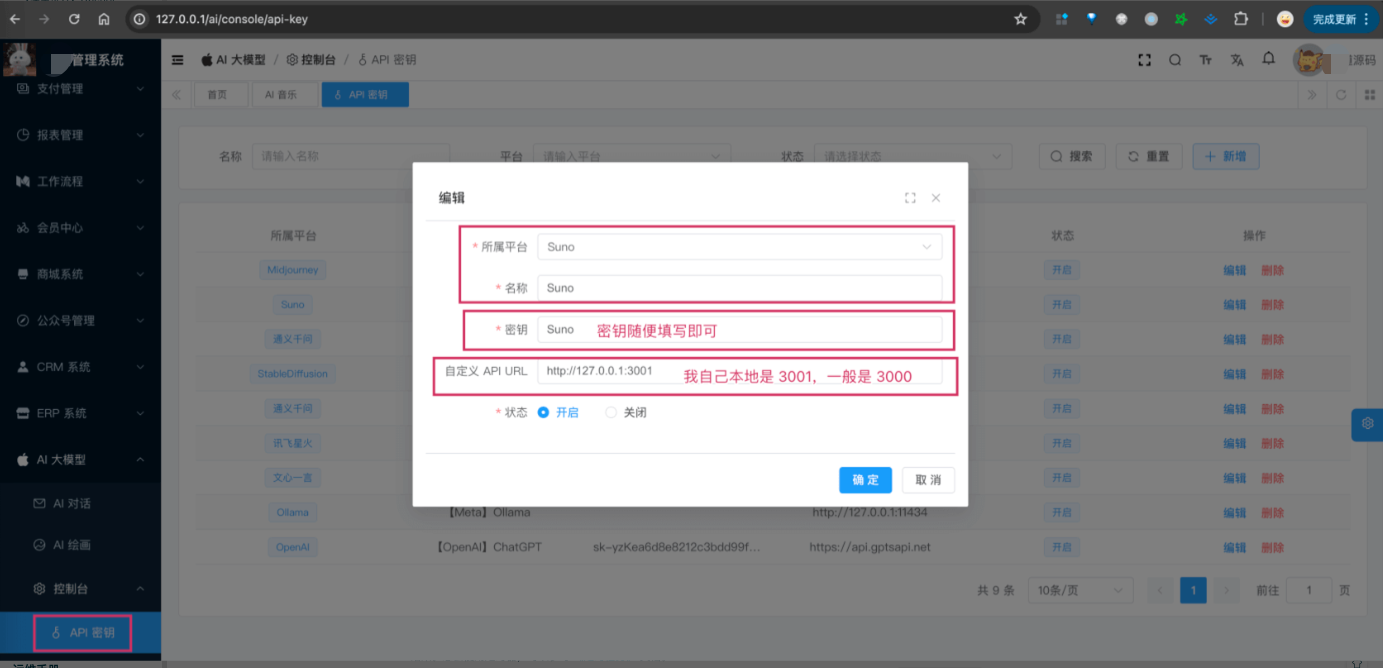Click the browser back arrow
The image size is (1383, 668).
[x=15, y=19]
